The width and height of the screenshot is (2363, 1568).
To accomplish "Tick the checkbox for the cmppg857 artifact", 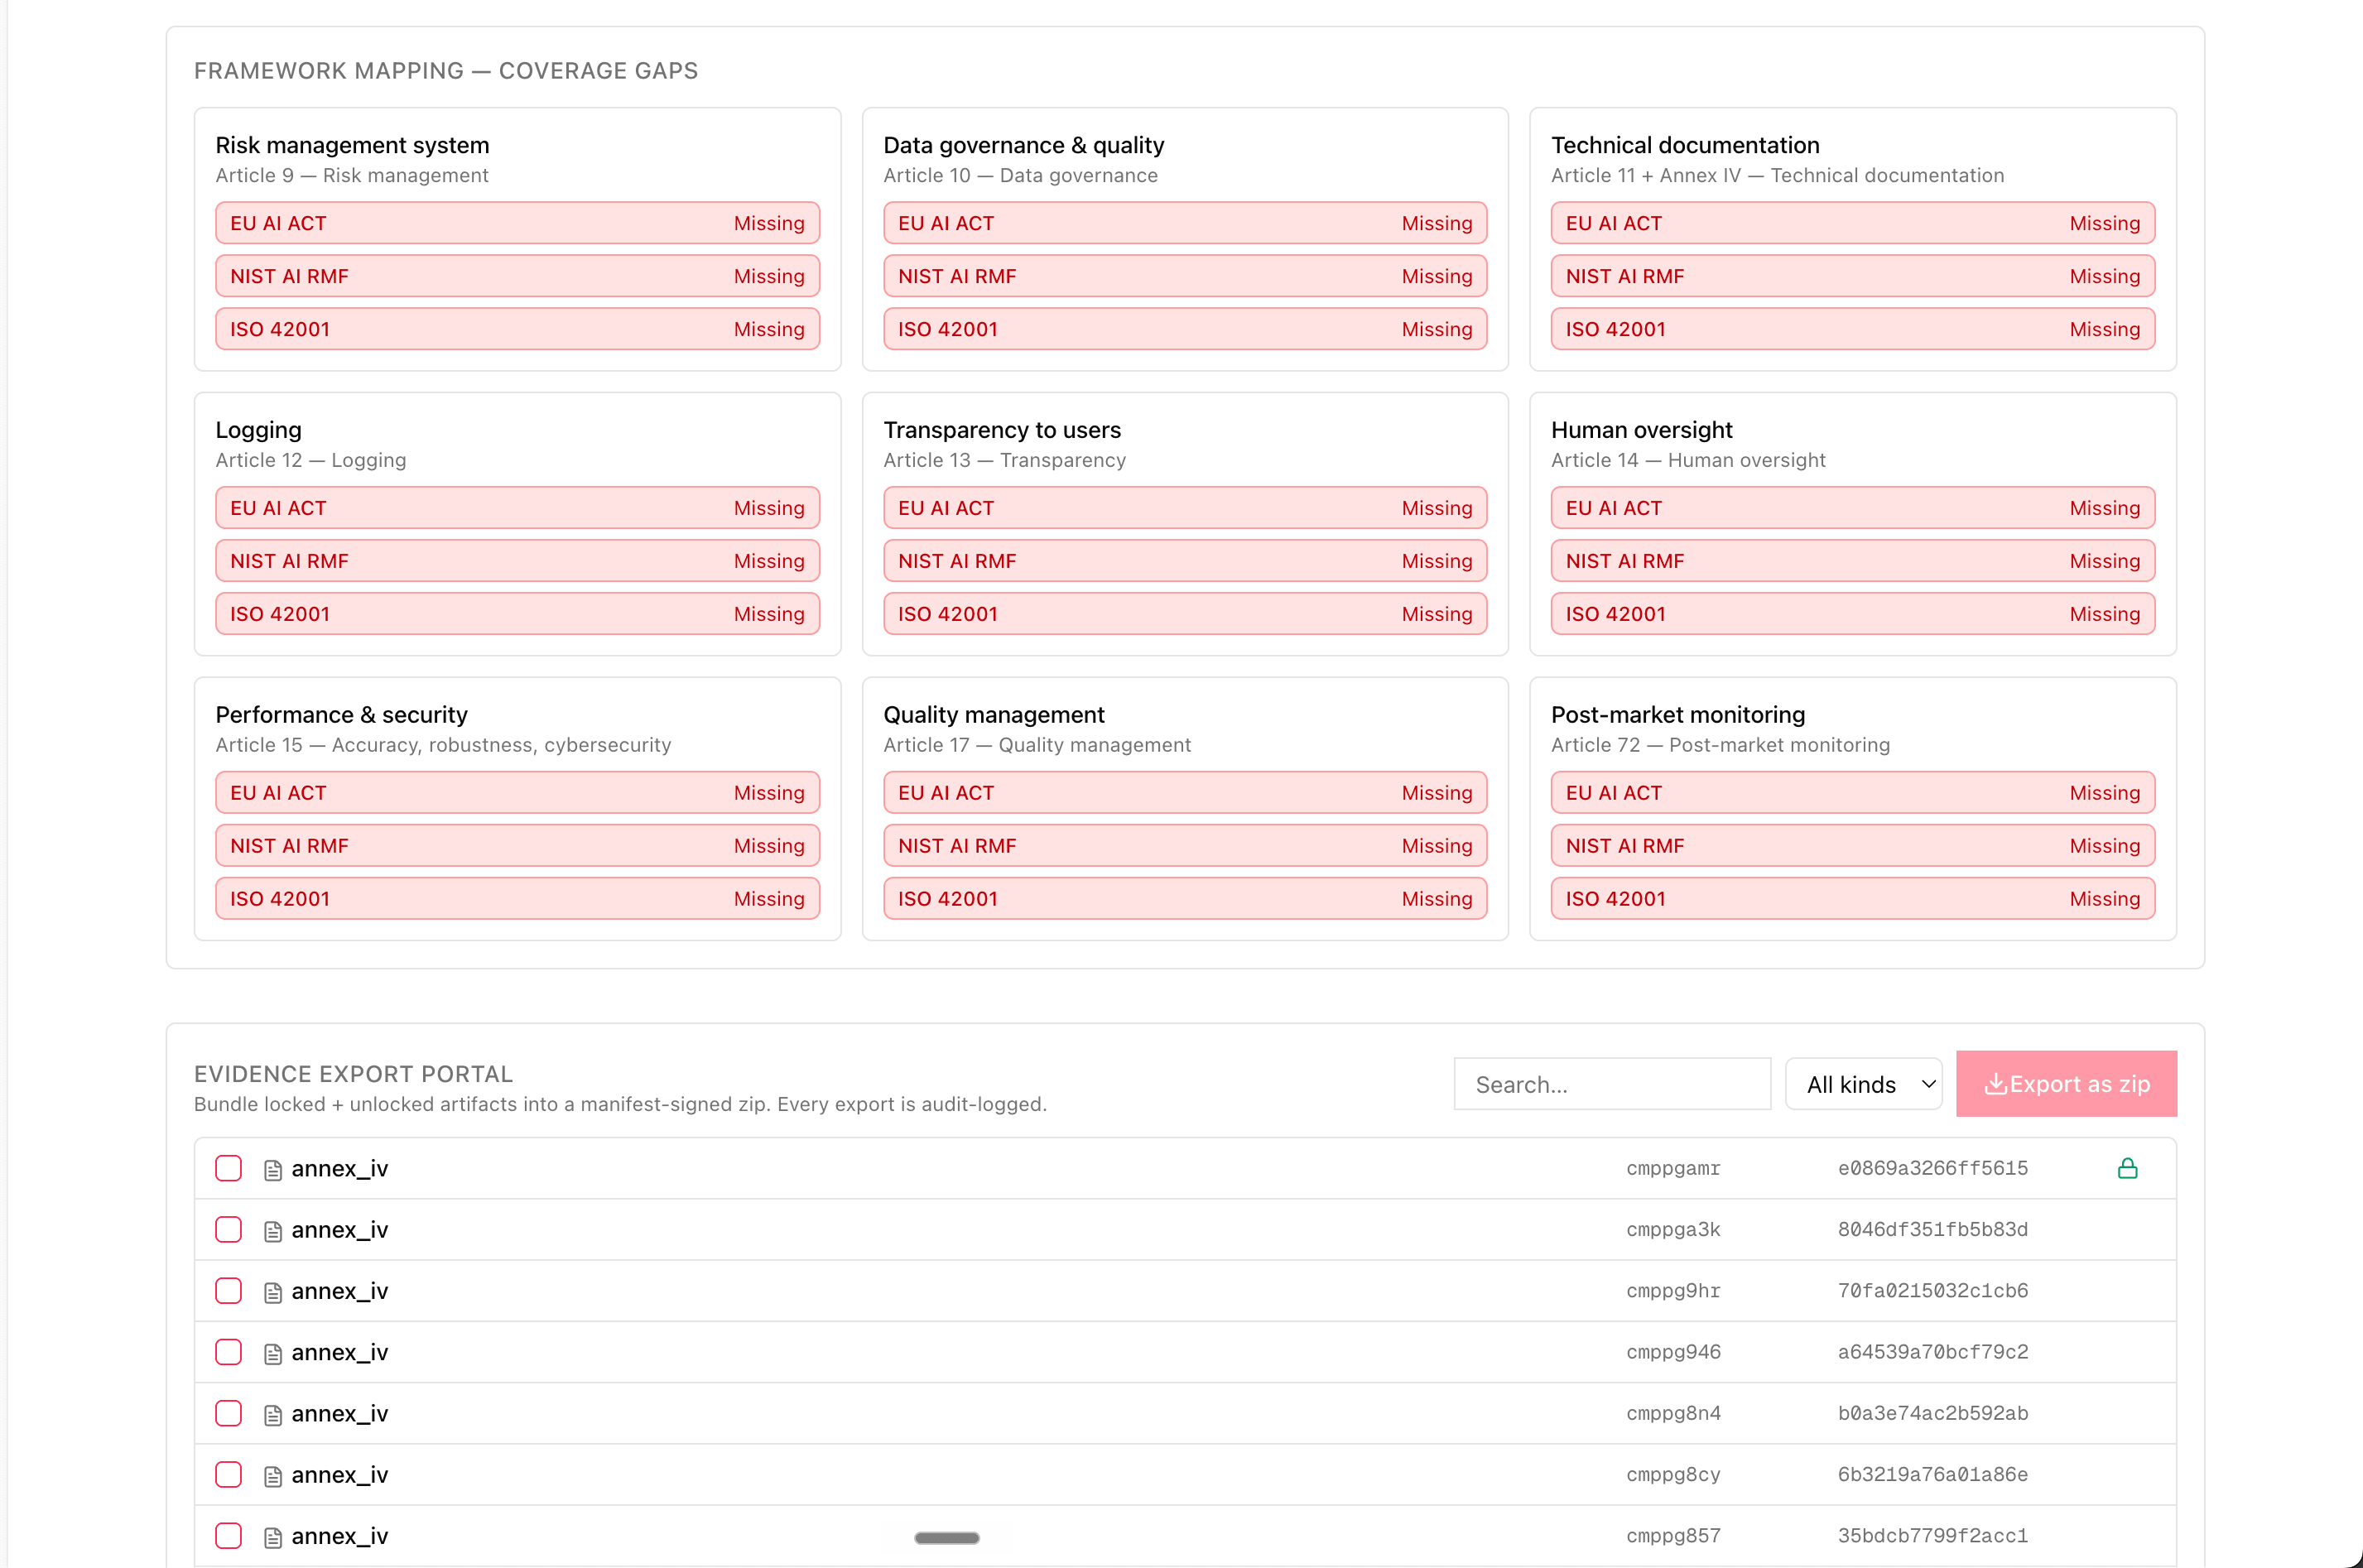I will pyautogui.click(x=228, y=1535).
